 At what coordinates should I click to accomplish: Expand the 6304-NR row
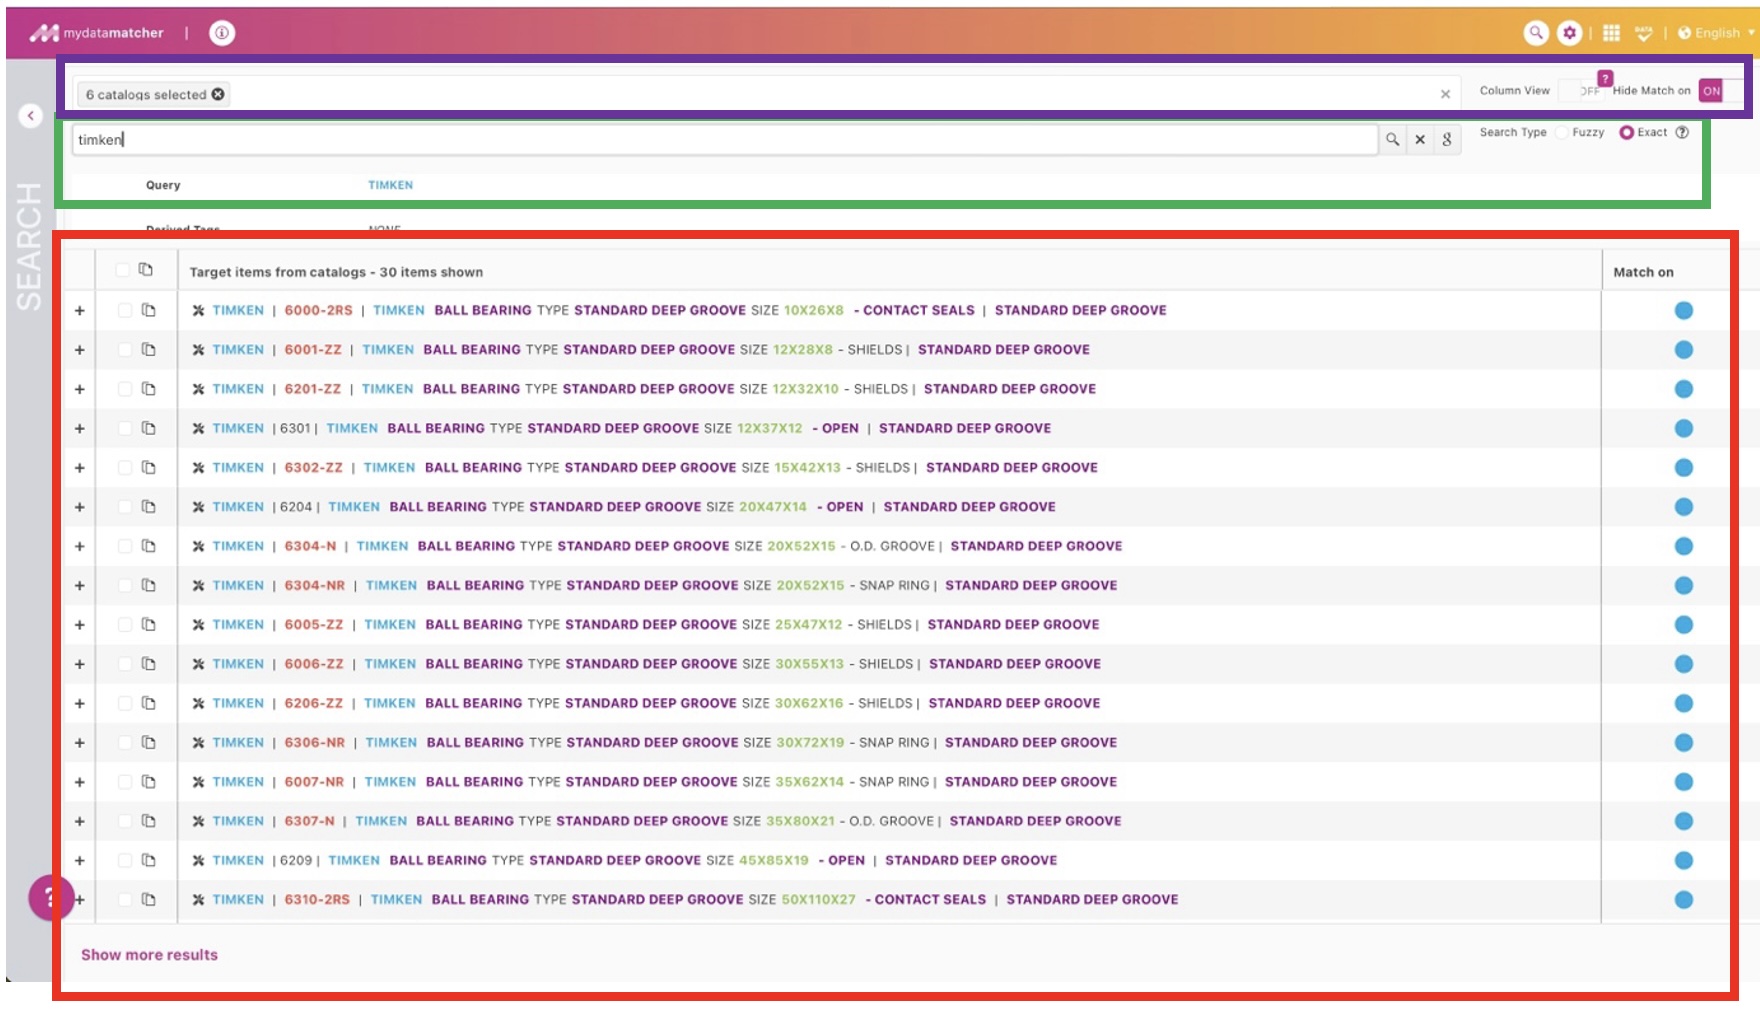click(79, 586)
